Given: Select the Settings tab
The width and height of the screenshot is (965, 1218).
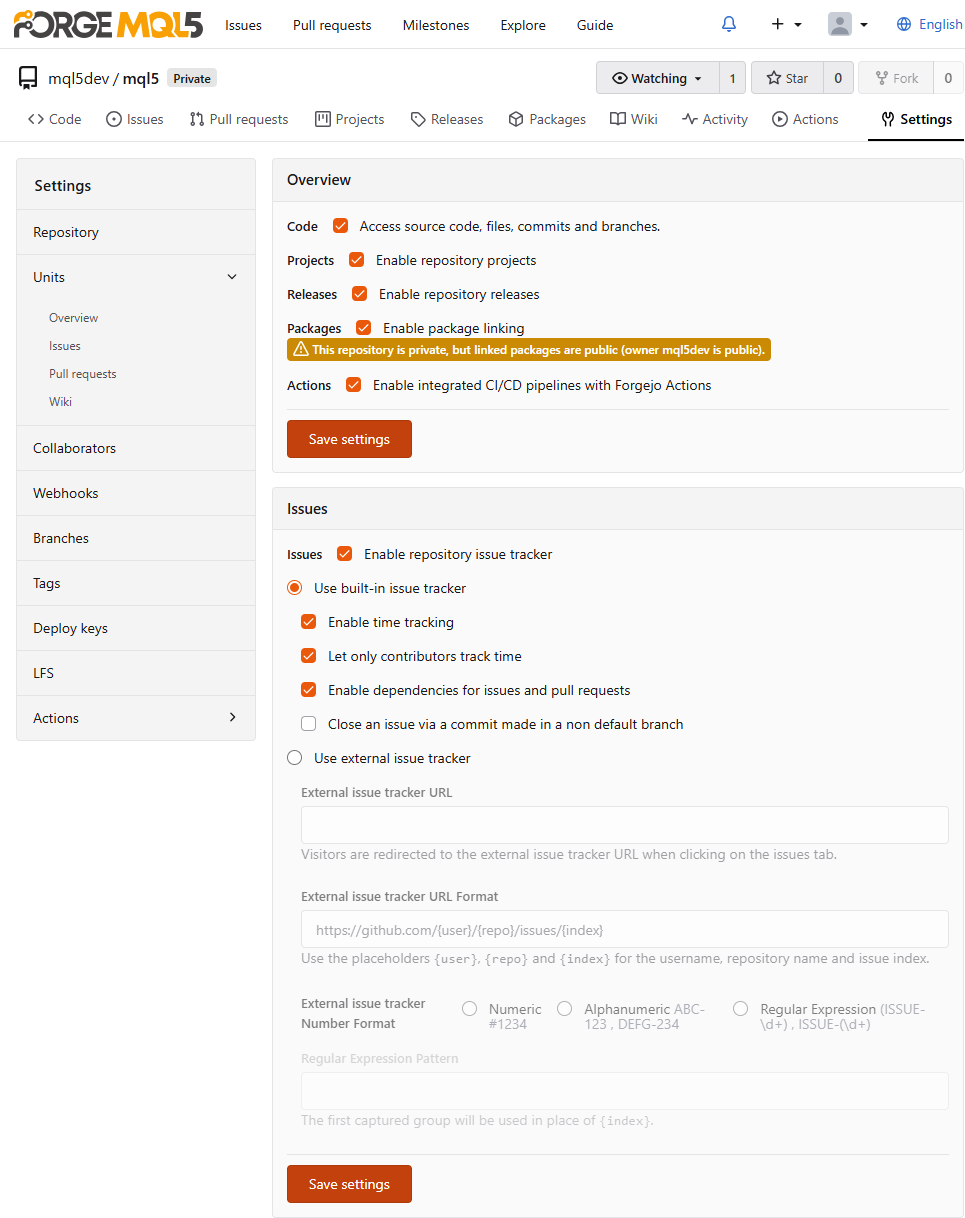Looking at the screenshot, I should [916, 119].
